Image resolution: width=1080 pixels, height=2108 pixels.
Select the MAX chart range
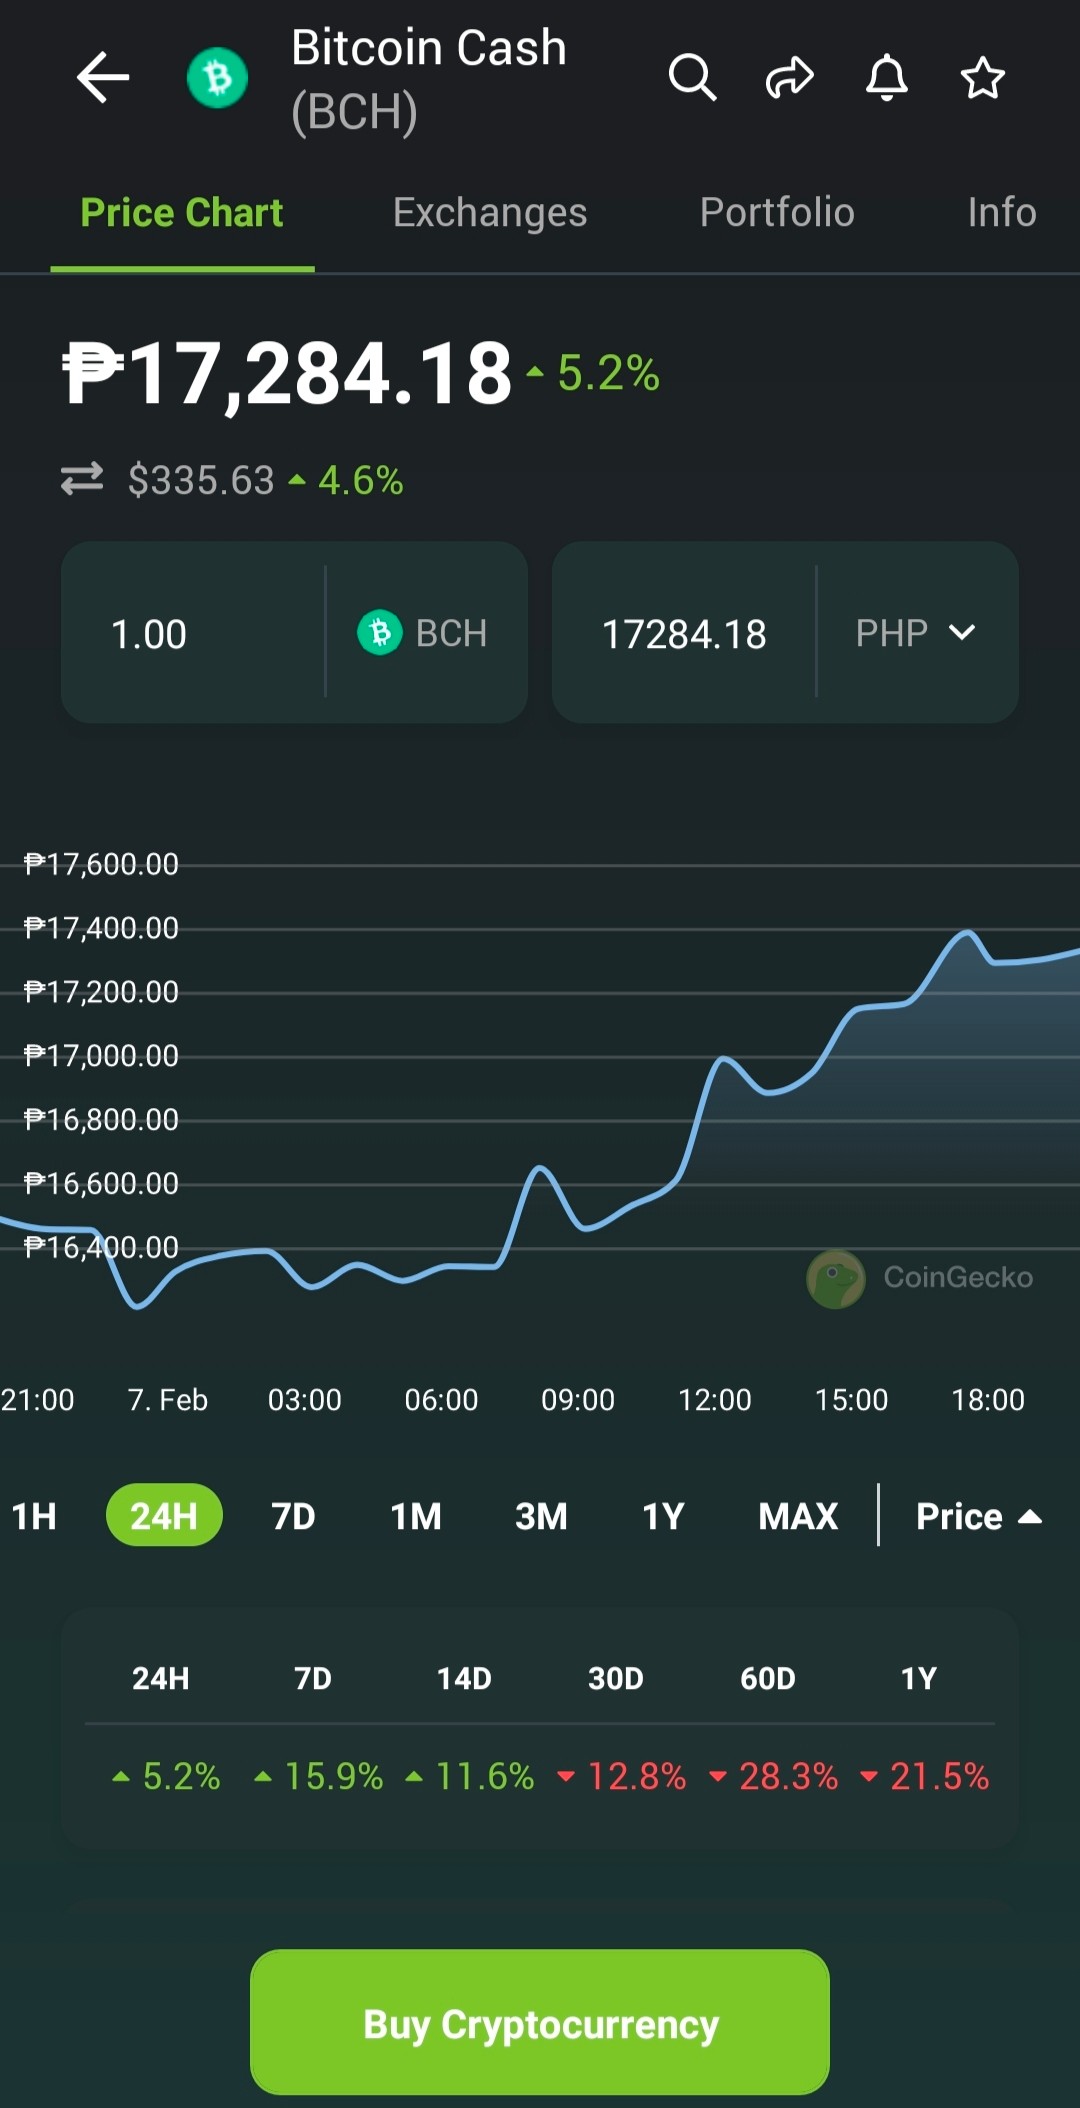798,1516
